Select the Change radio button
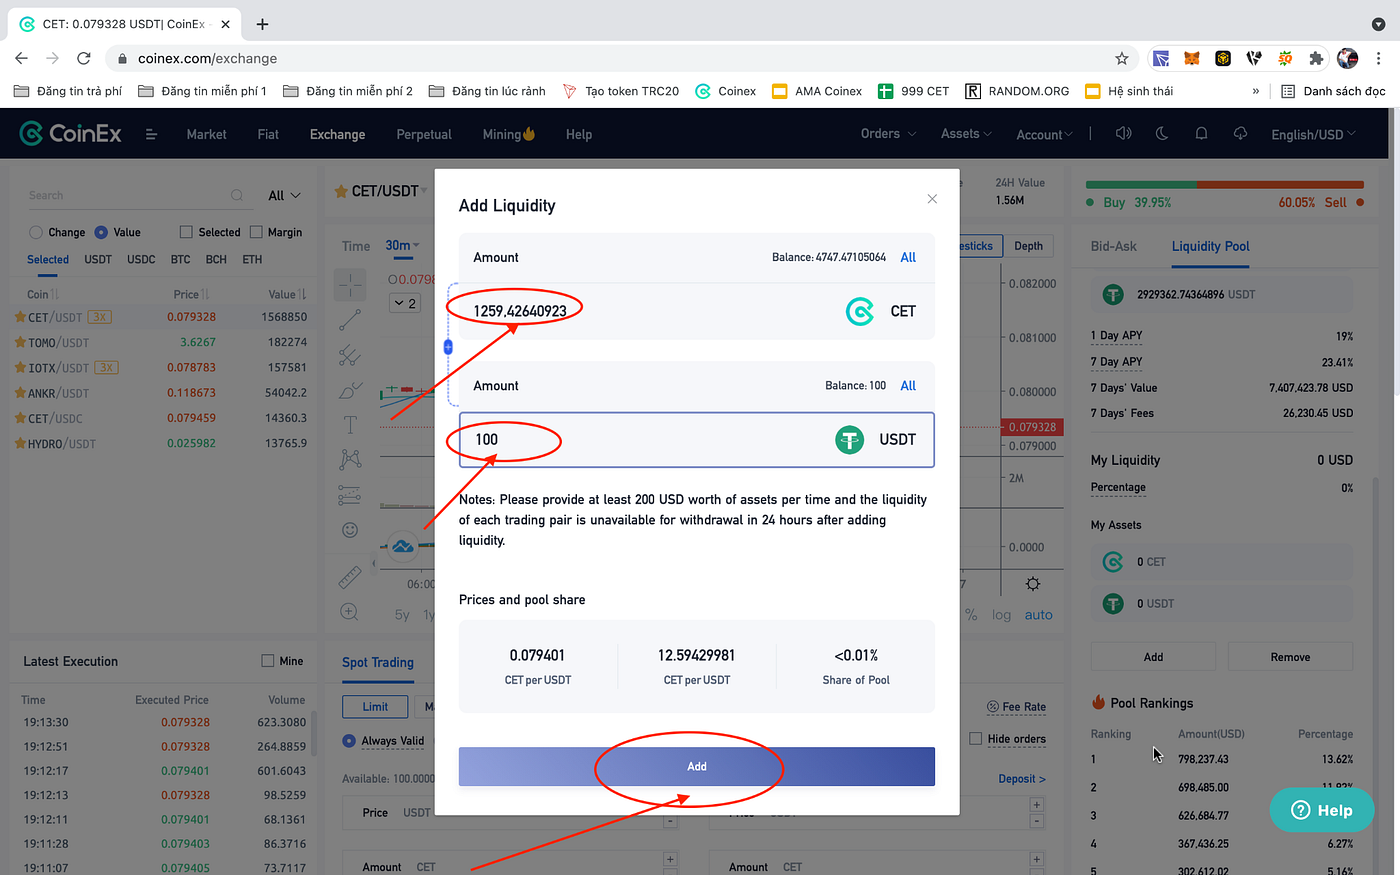The width and height of the screenshot is (1400, 875). [36, 232]
